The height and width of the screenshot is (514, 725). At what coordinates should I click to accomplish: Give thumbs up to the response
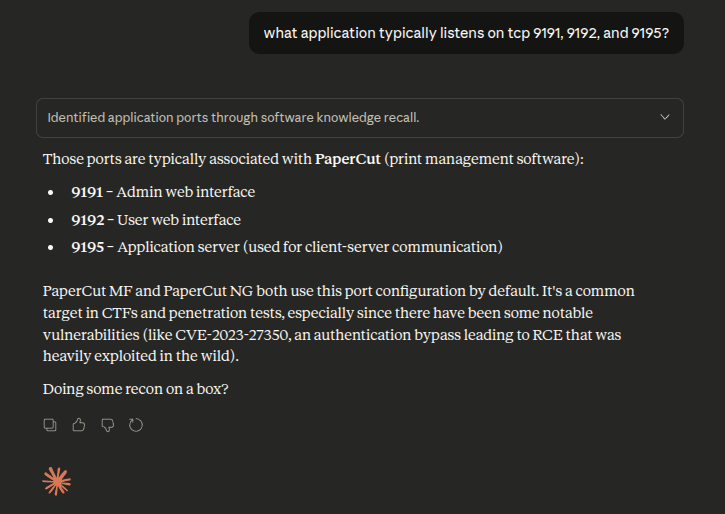click(79, 425)
